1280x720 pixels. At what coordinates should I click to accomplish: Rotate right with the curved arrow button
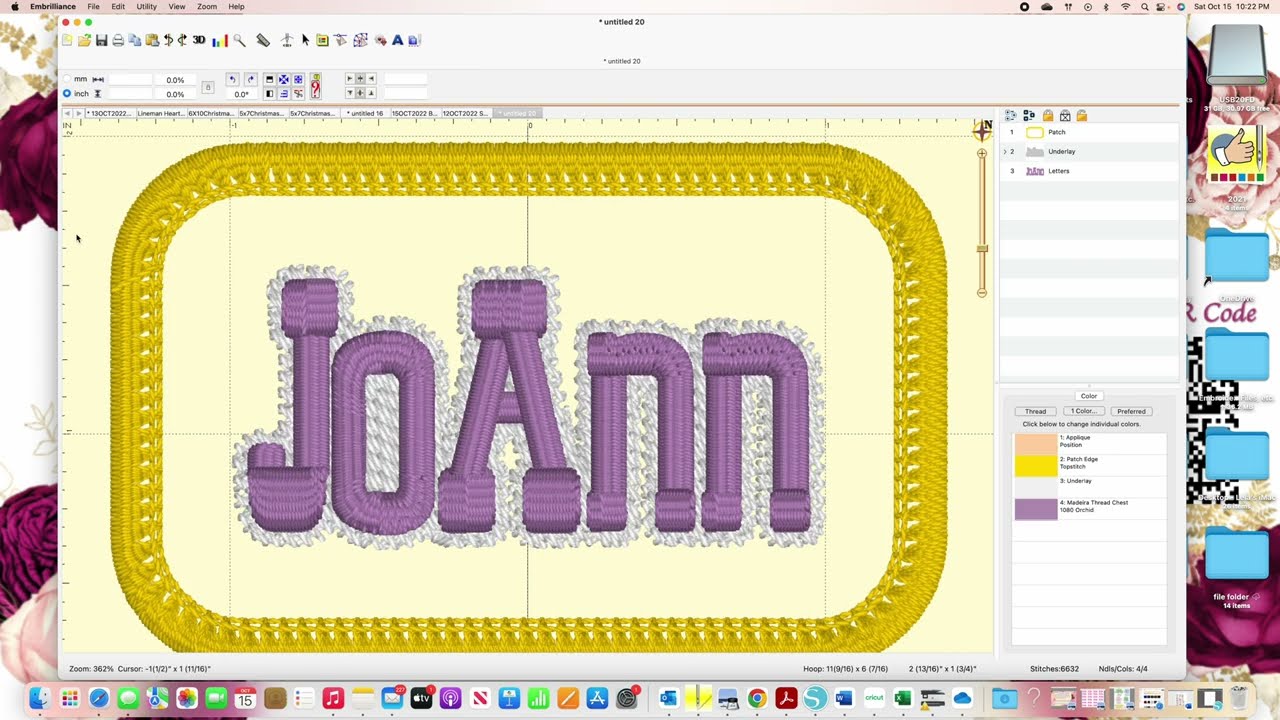tap(251, 79)
